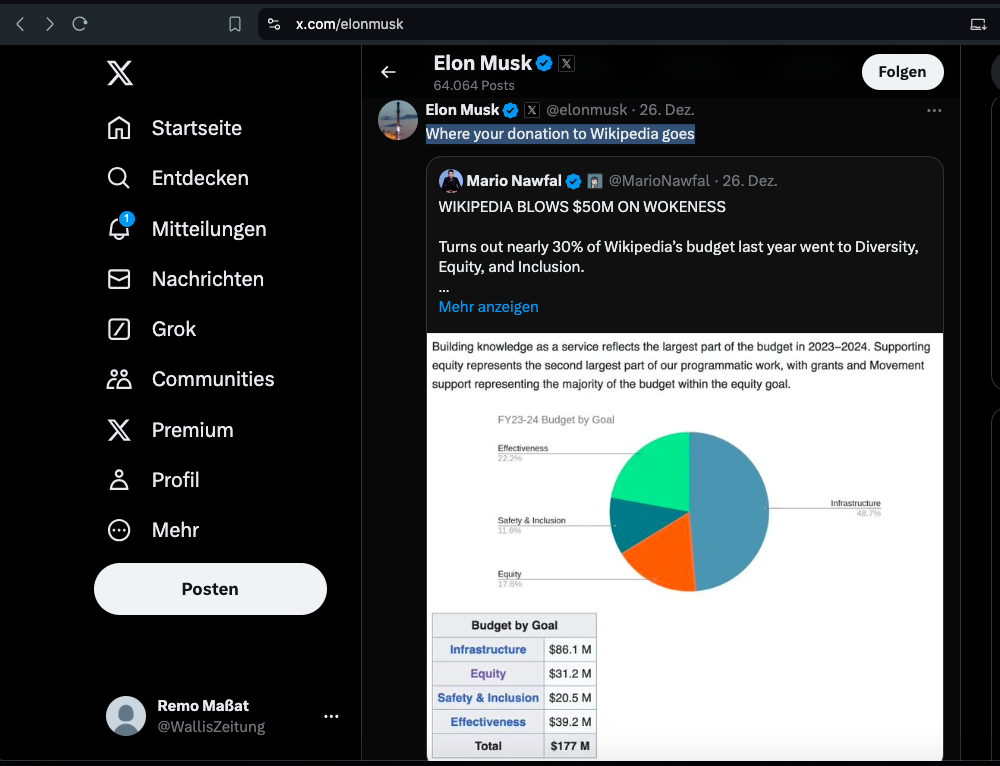
Task: Click verified badge in profile header
Action: [x=544, y=63]
